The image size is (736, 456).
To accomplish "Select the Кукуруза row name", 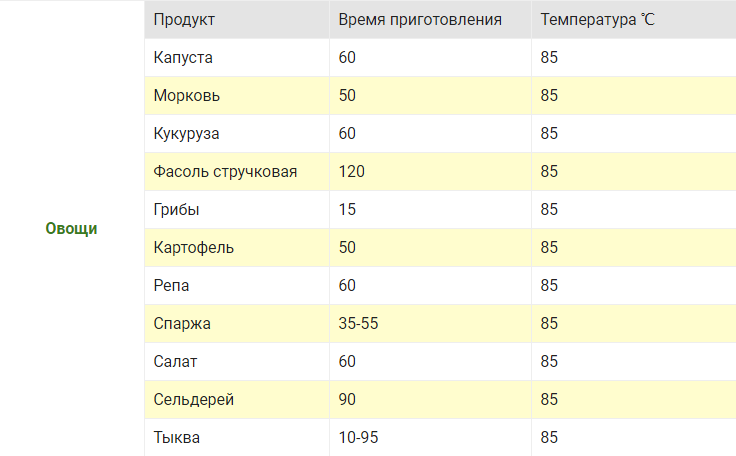I will tap(186, 134).
